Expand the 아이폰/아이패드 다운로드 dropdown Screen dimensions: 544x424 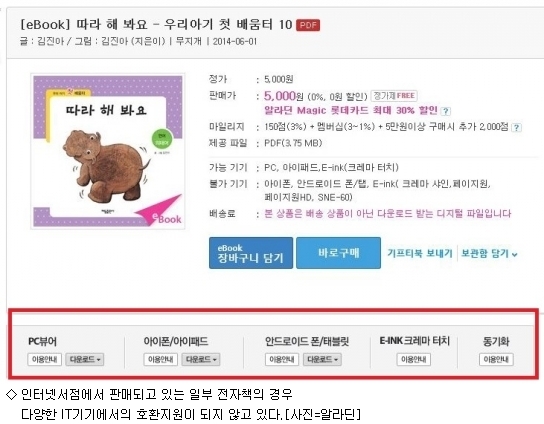pyautogui.click(x=201, y=359)
